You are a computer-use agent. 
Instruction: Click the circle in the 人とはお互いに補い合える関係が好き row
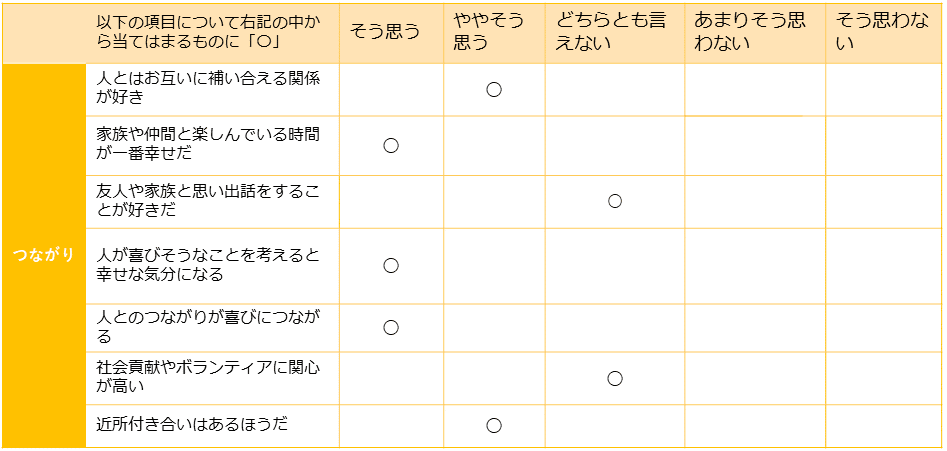[493, 90]
